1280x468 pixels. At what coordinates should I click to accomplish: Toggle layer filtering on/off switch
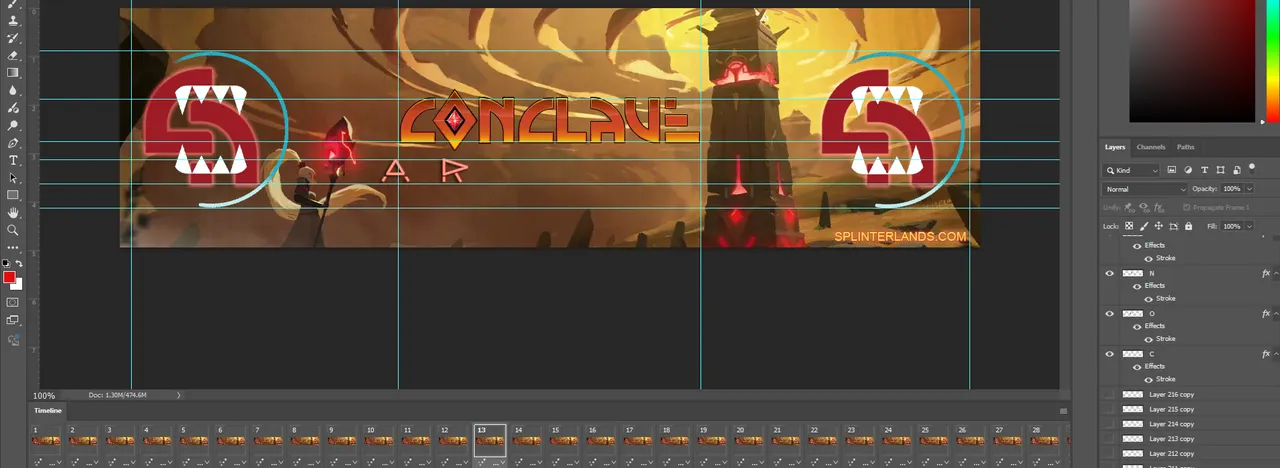[1250, 168]
